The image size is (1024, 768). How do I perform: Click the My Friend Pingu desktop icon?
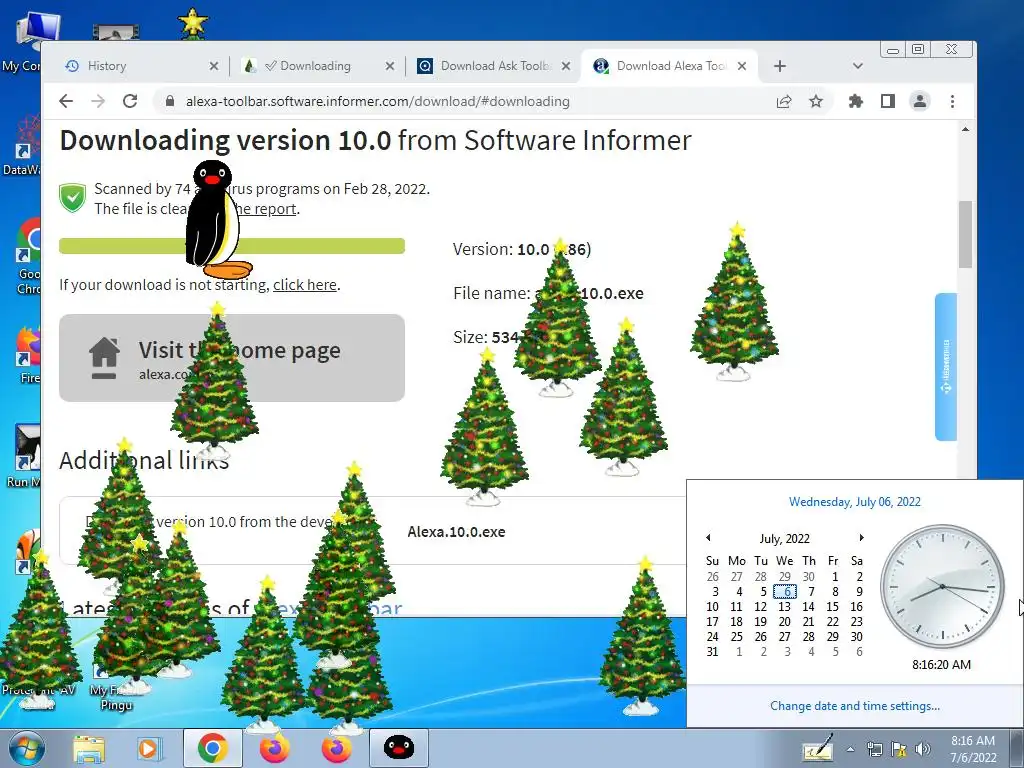click(x=116, y=691)
